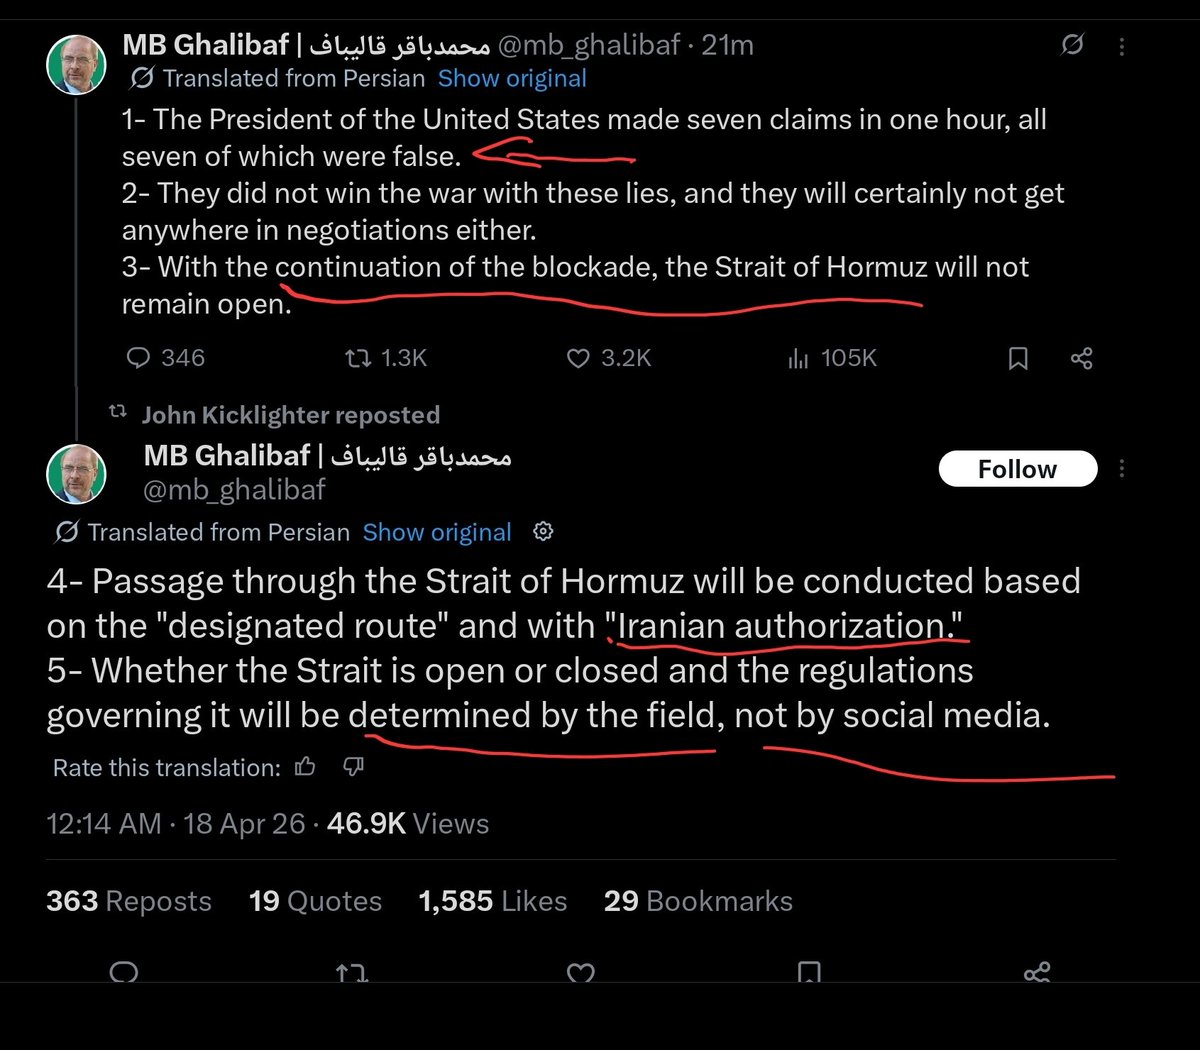
Task: Follow MB Ghalibaf
Action: click(x=1017, y=469)
